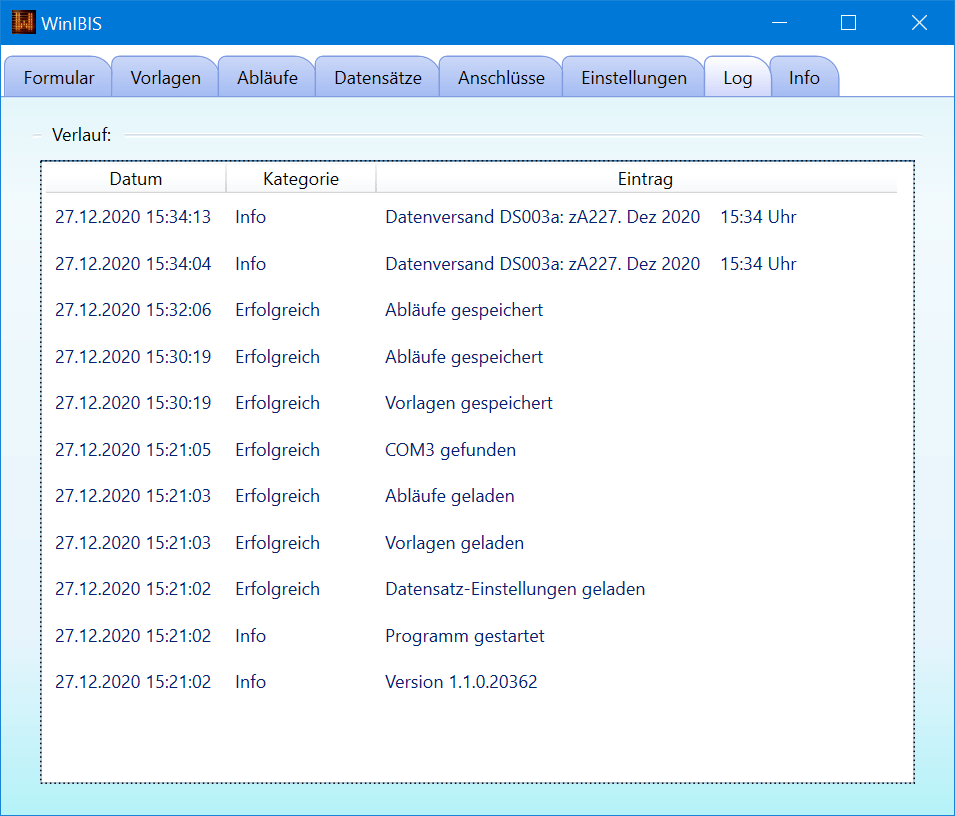Click Info category in Version row
This screenshot has width=955, height=816.
coord(250,682)
